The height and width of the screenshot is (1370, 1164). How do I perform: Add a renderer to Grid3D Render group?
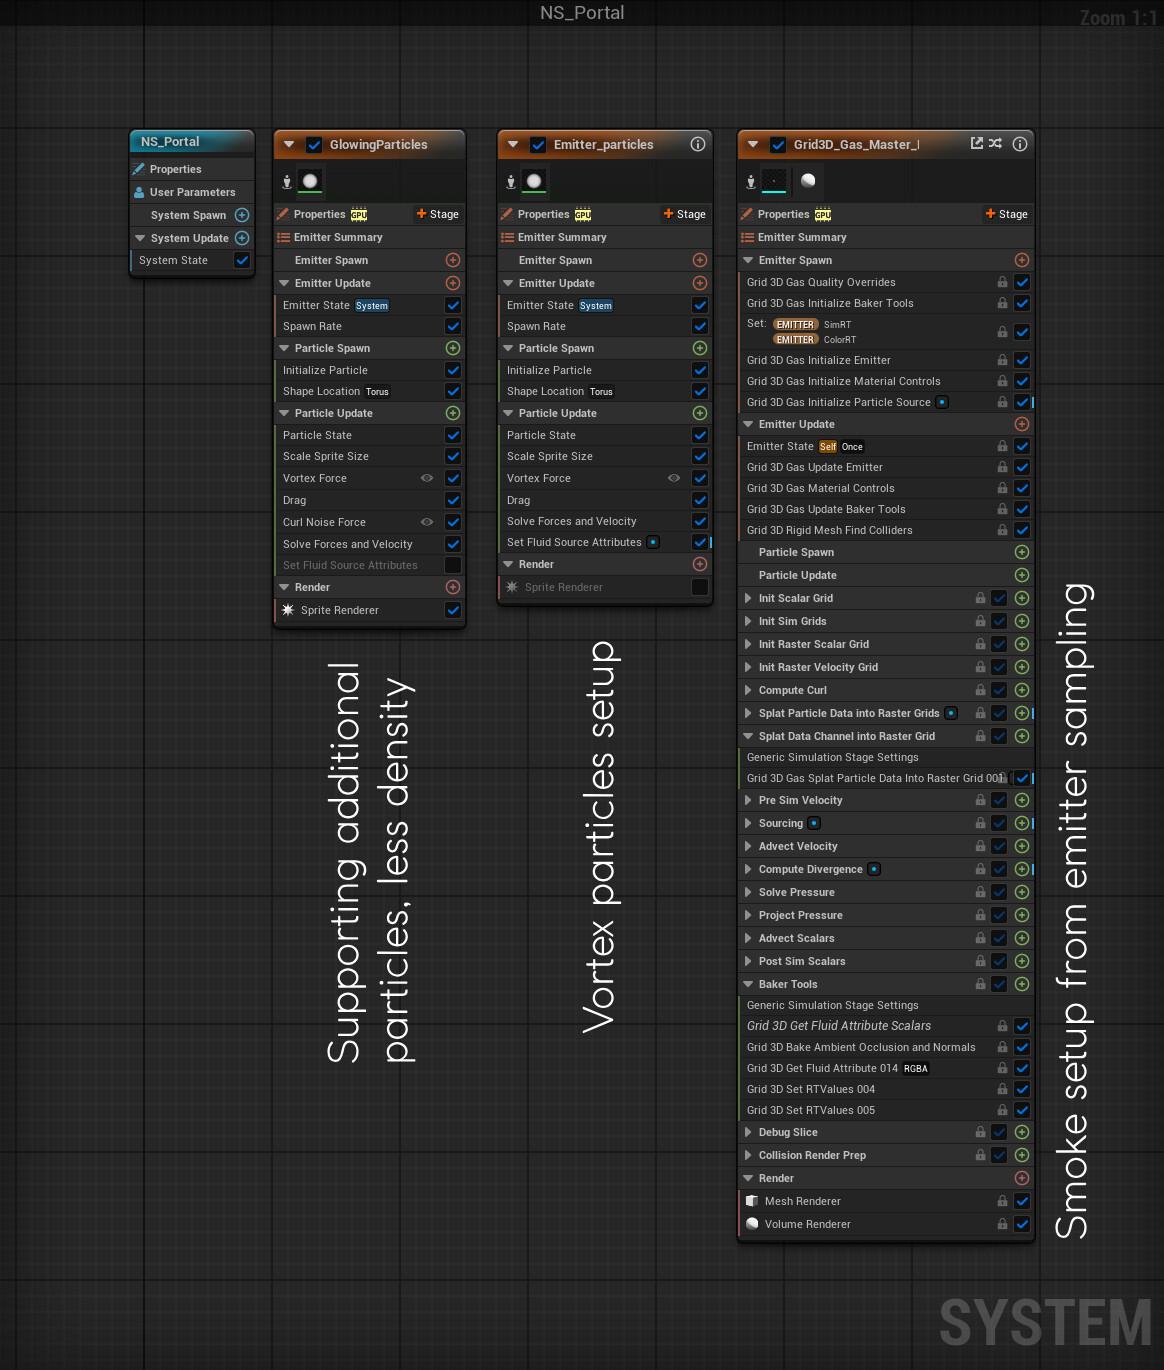[x=1022, y=1178]
